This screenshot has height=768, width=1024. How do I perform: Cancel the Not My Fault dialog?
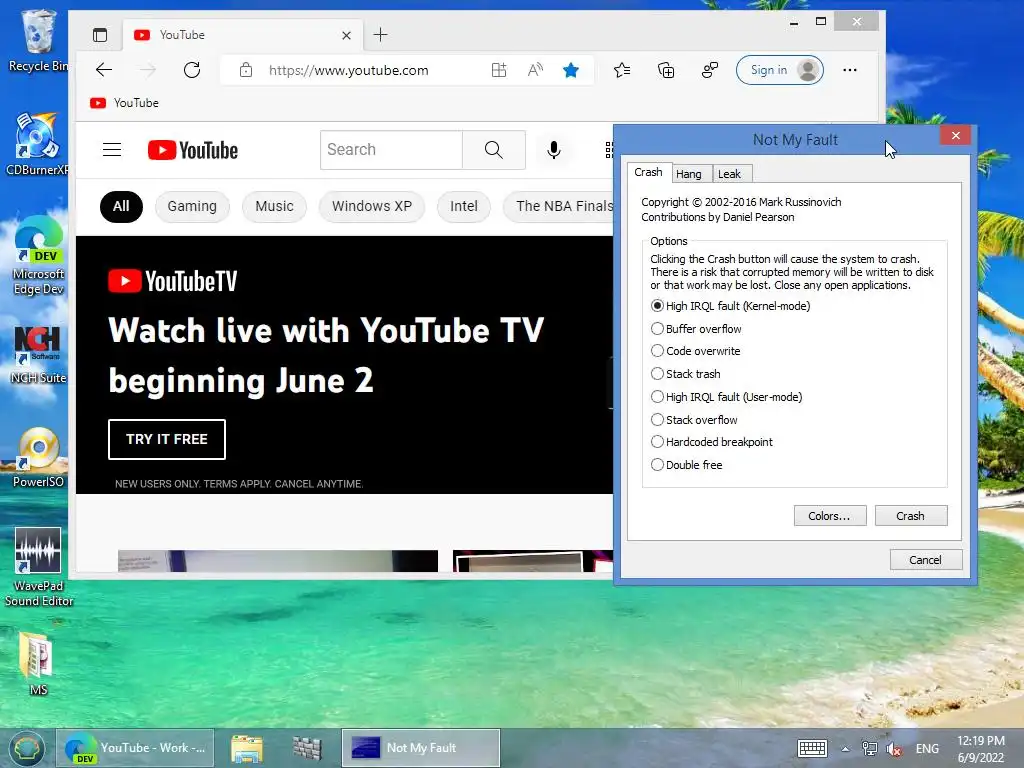click(925, 560)
